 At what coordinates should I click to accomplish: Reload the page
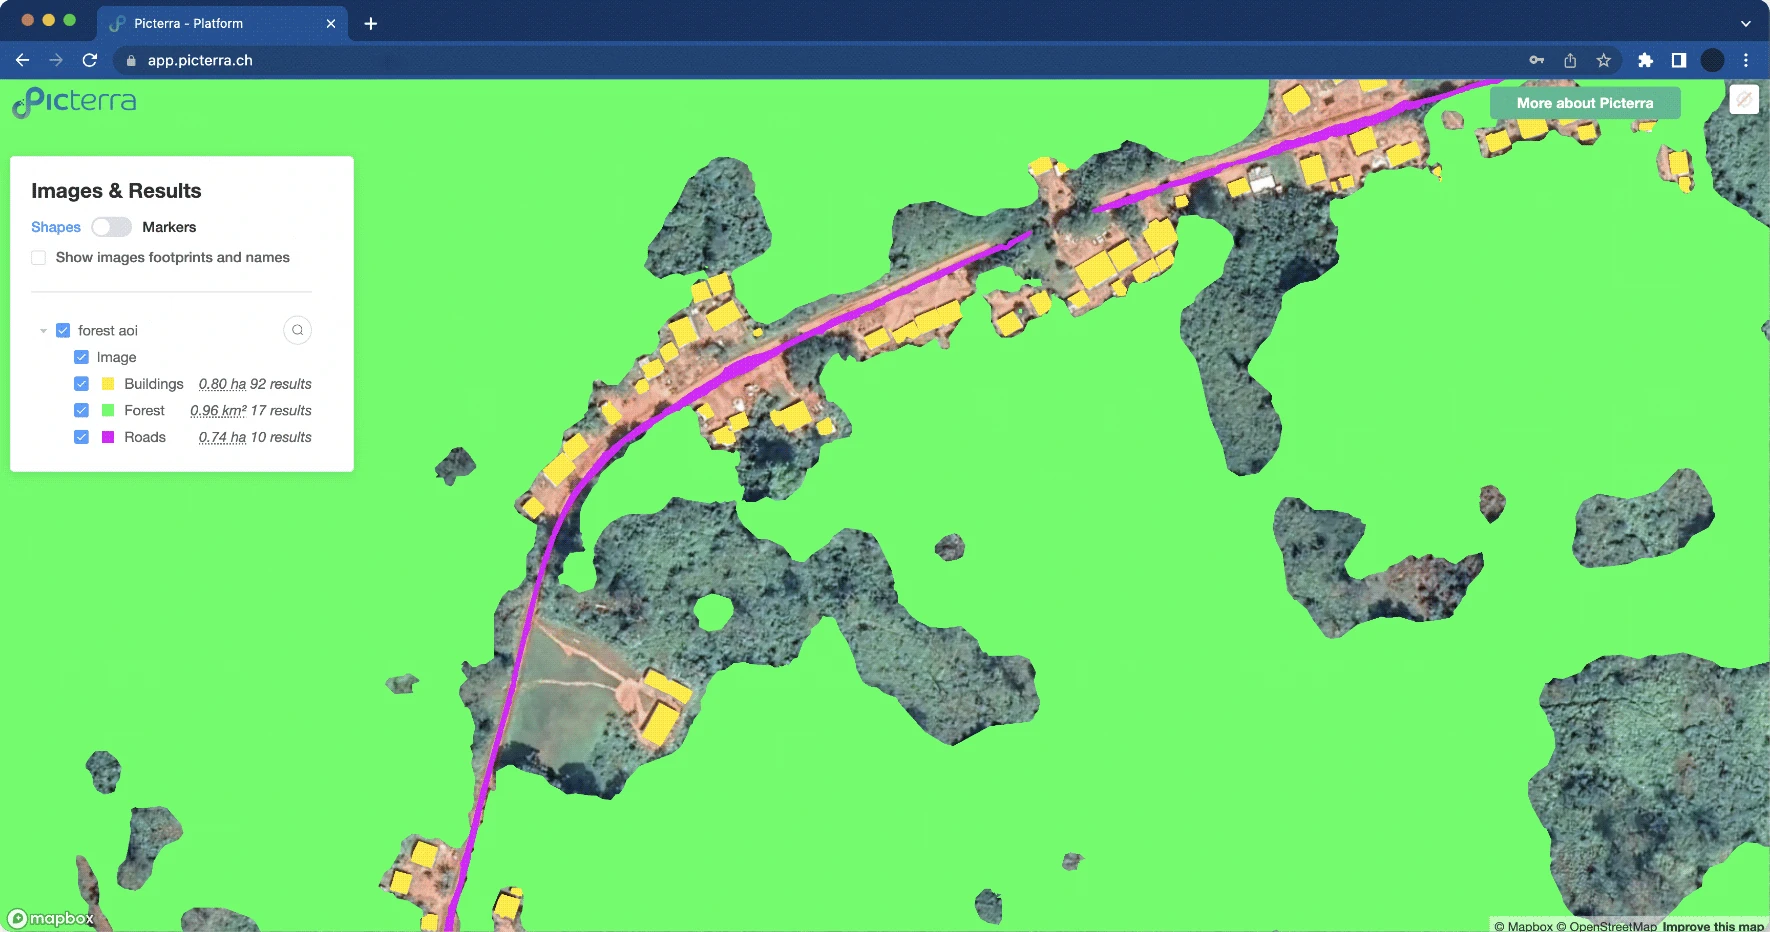point(90,60)
